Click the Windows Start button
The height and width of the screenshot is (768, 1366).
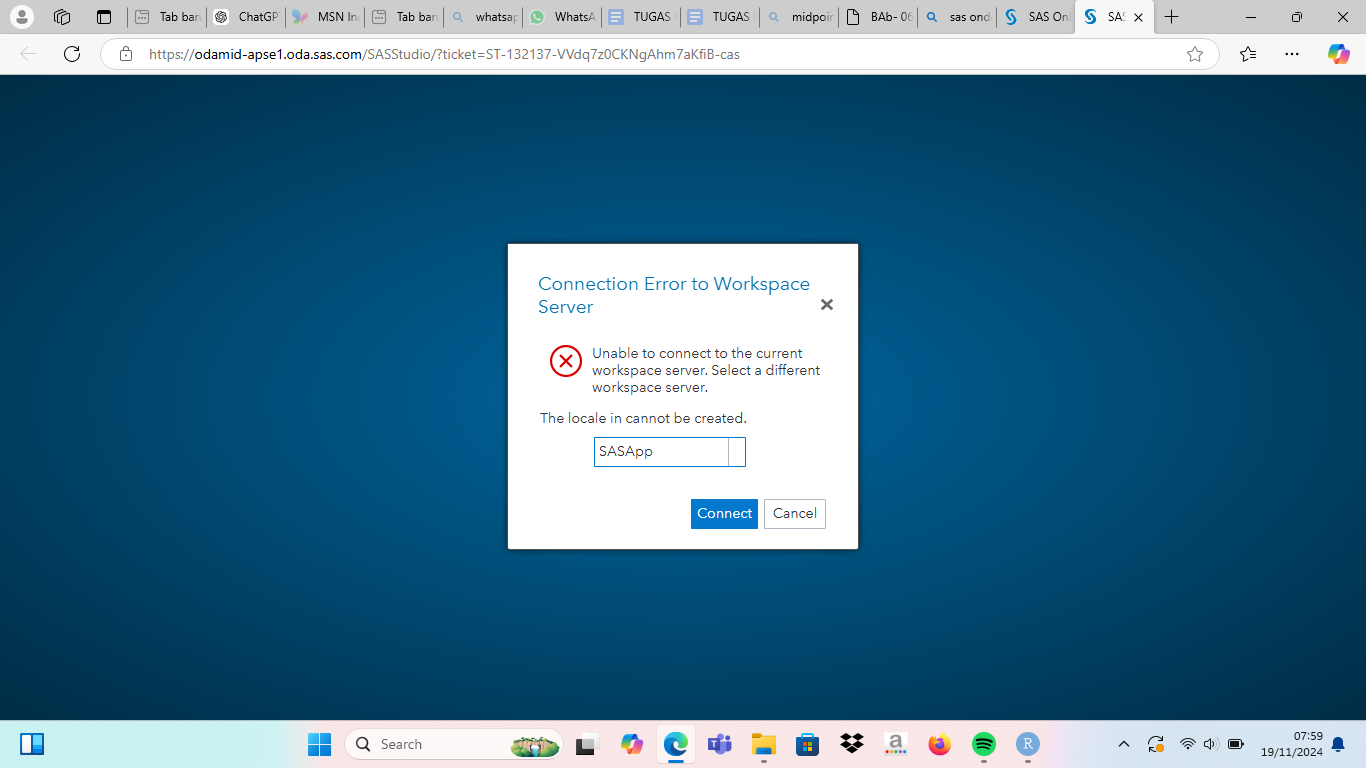tap(319, 744)
